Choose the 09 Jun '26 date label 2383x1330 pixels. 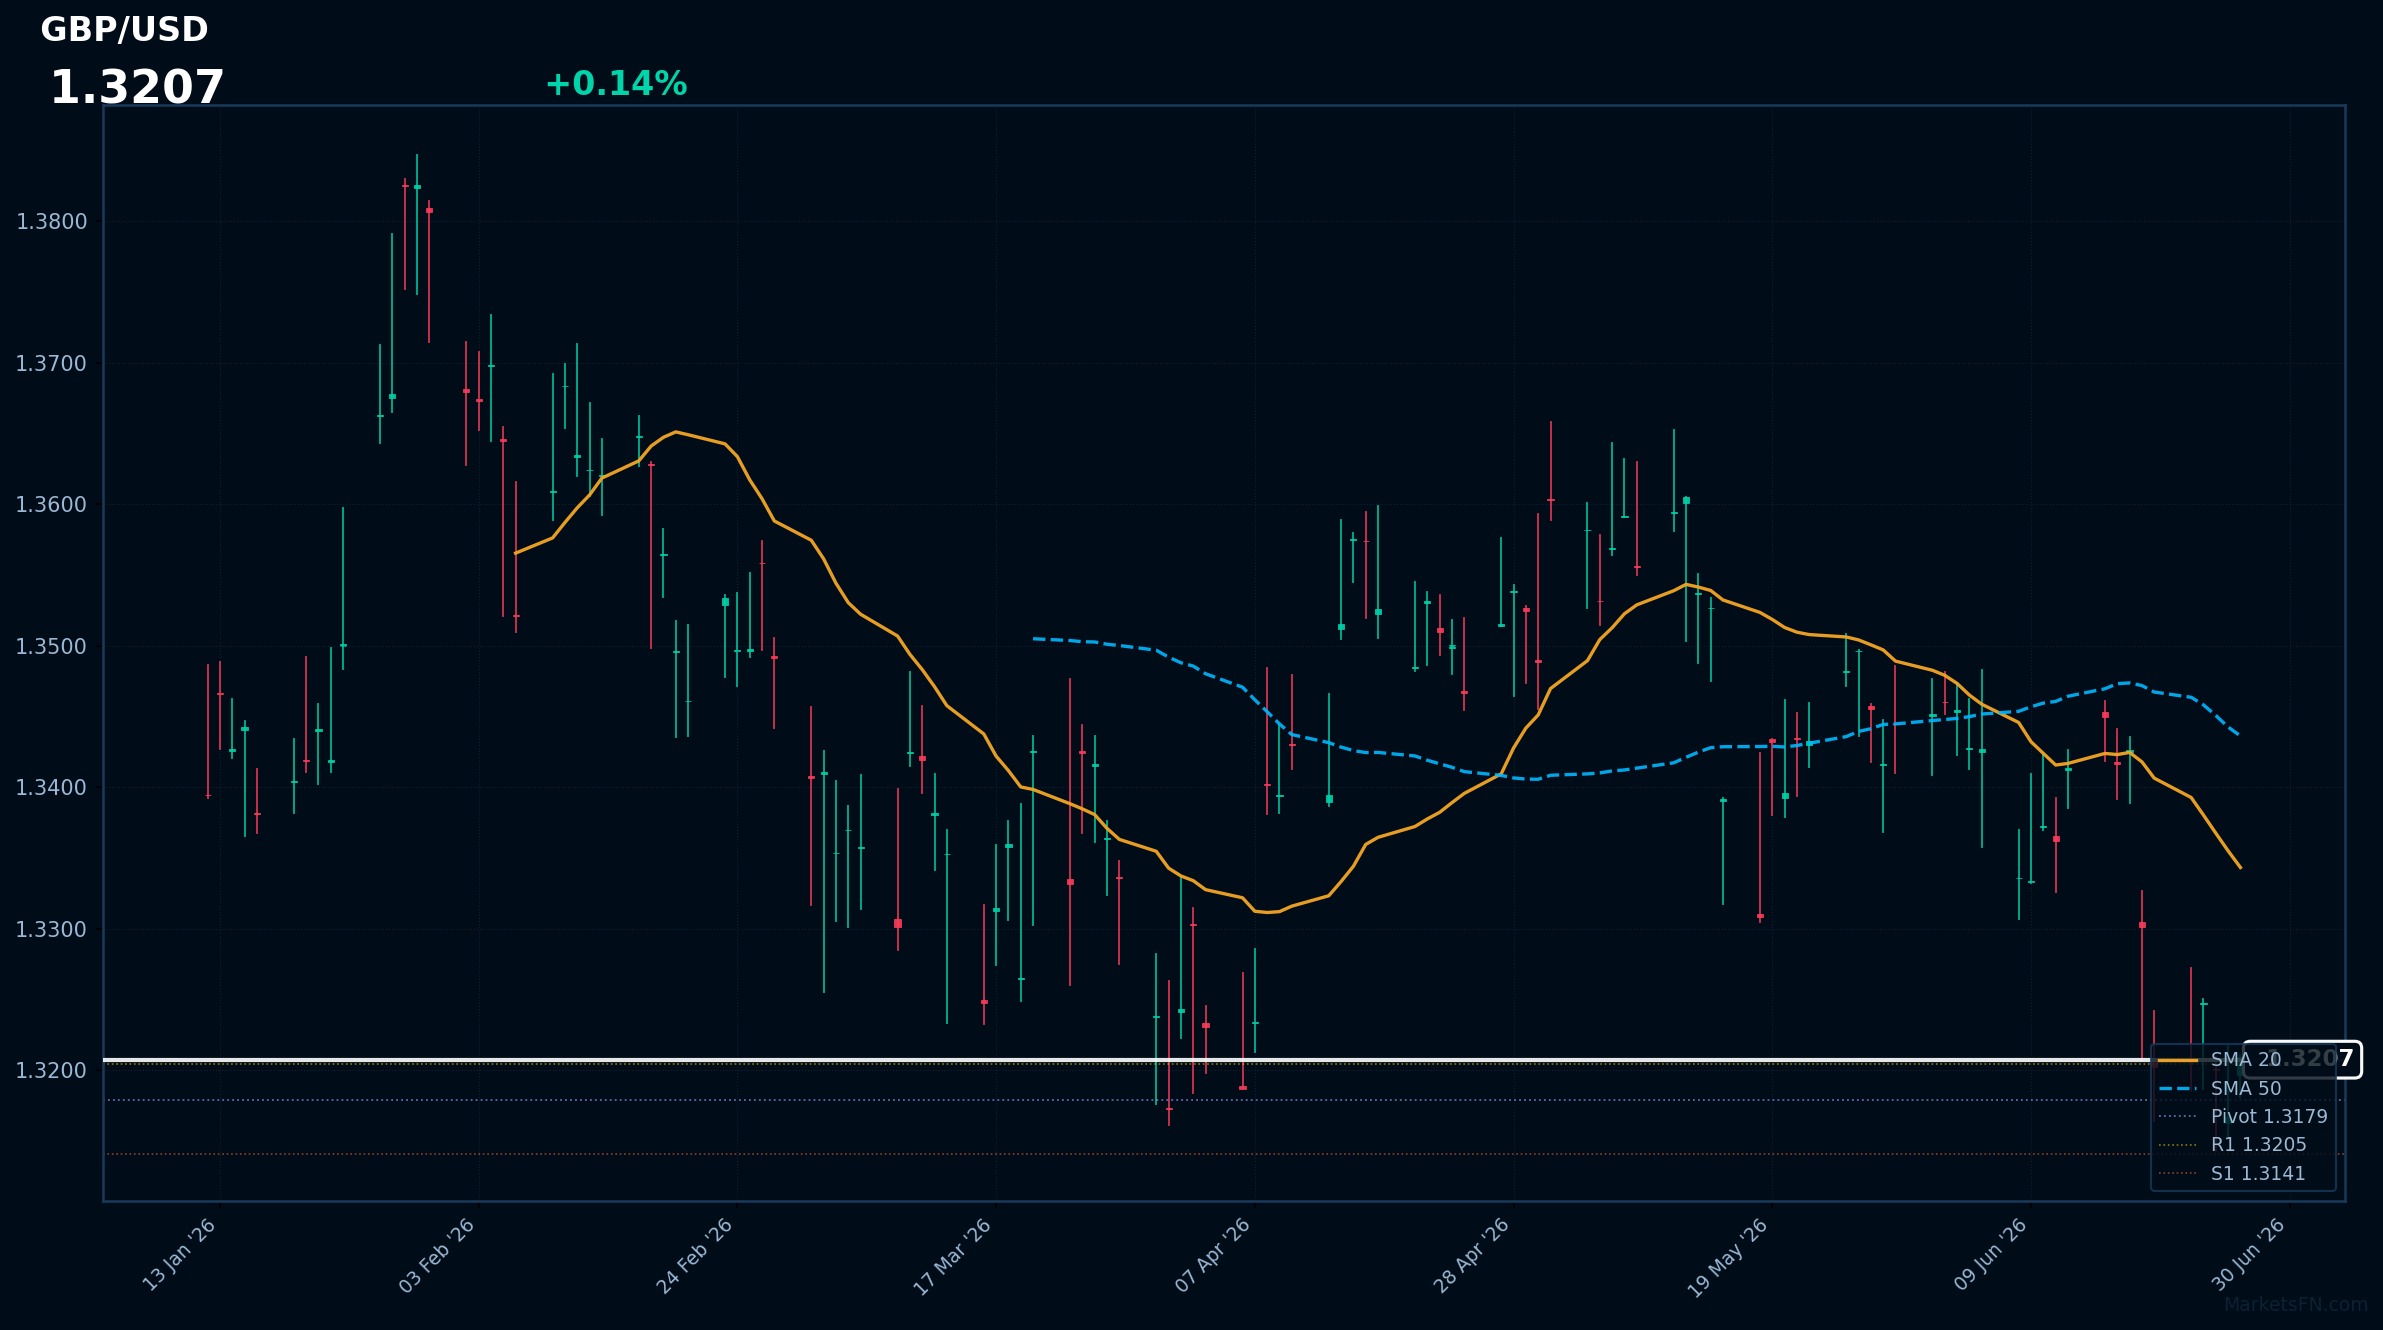tap(1990, 1255)
